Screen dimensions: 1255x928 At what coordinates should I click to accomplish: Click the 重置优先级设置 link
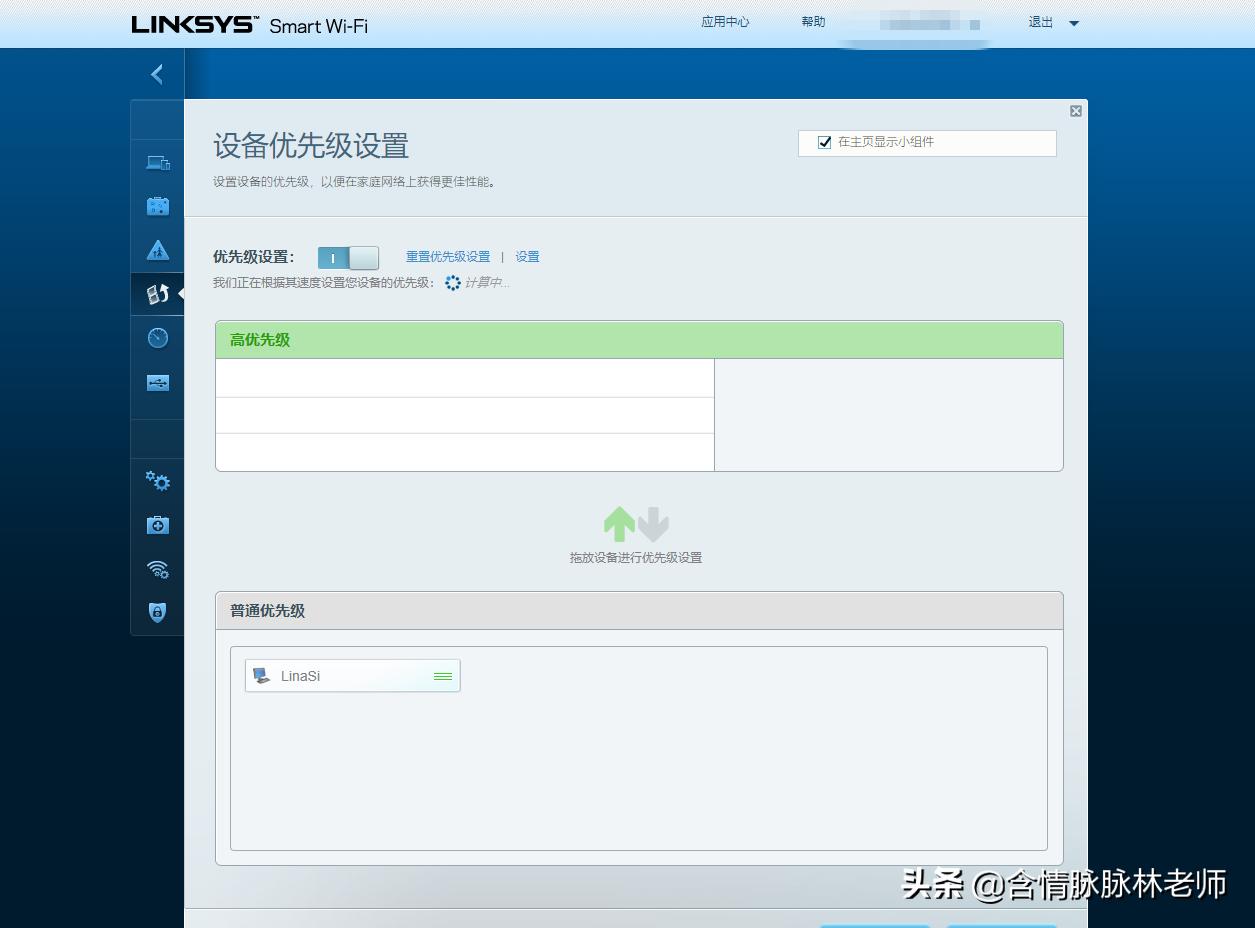pyautogui.click(x=447, y=256)
